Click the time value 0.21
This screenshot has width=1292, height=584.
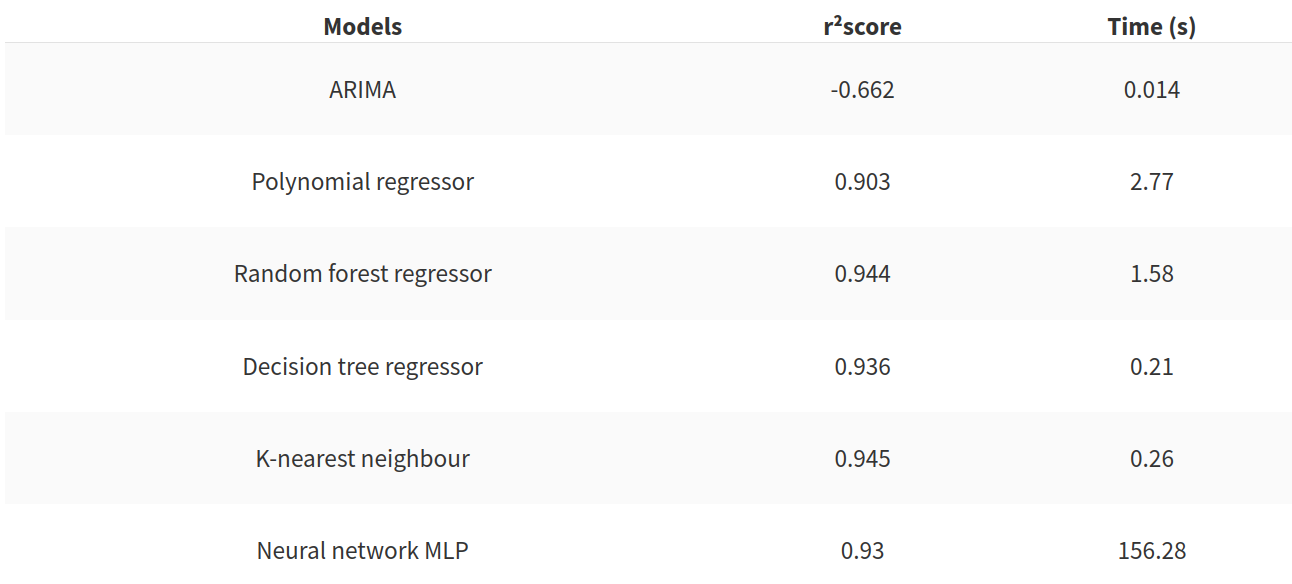(x=1151, y=367)
